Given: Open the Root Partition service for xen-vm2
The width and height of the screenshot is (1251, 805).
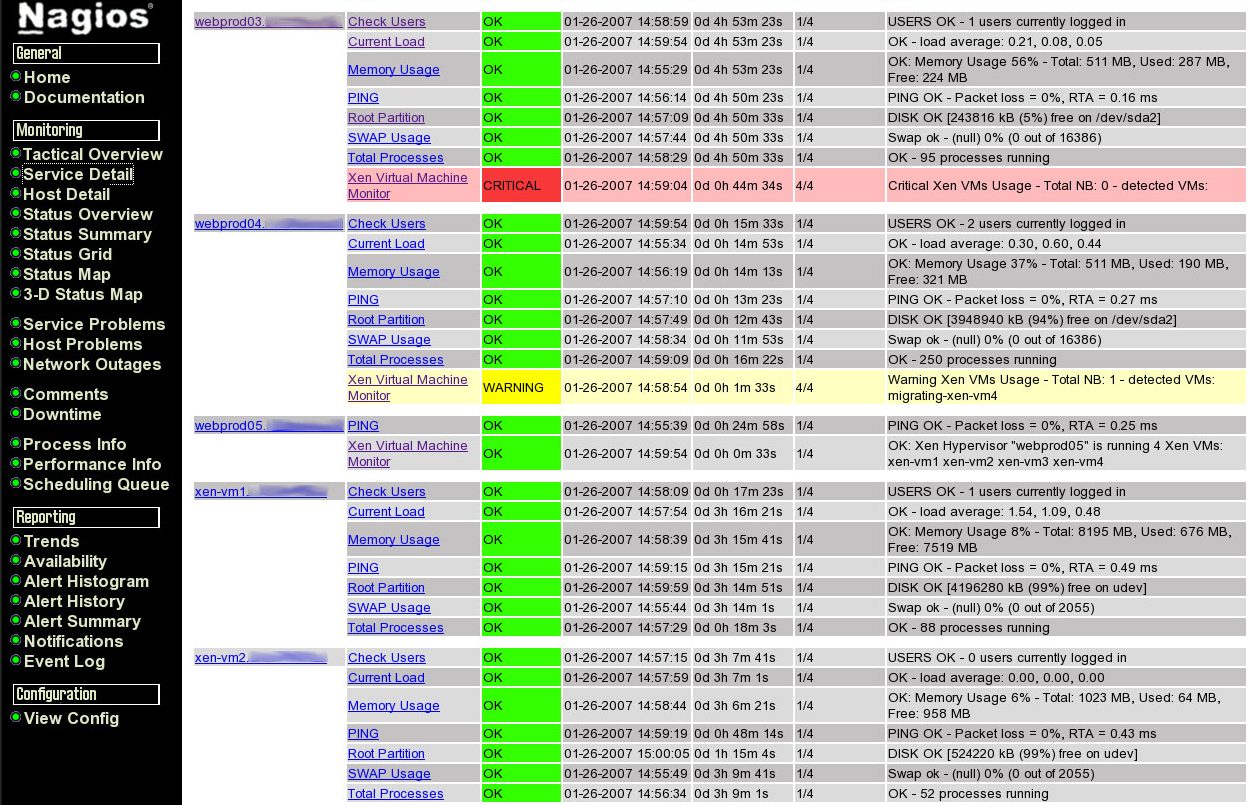Looking at the screenshot, I should coord(386,754).
